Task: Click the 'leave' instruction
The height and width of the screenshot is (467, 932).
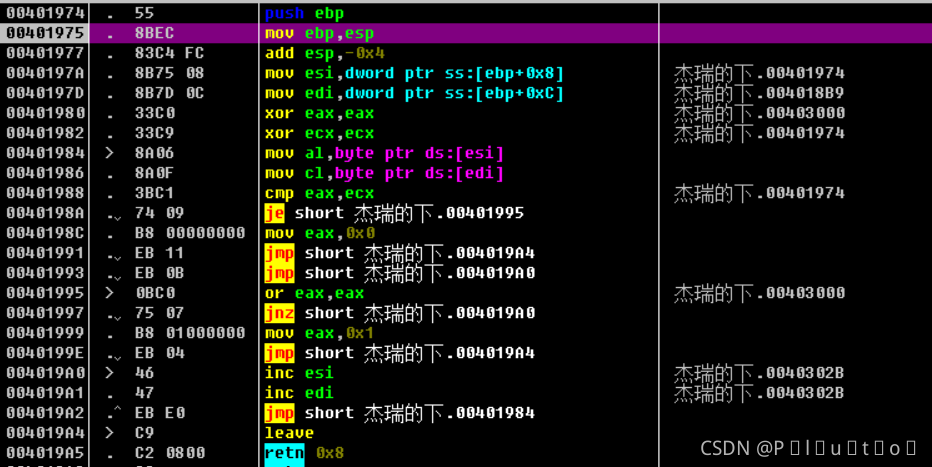Action: coord(289,433)
